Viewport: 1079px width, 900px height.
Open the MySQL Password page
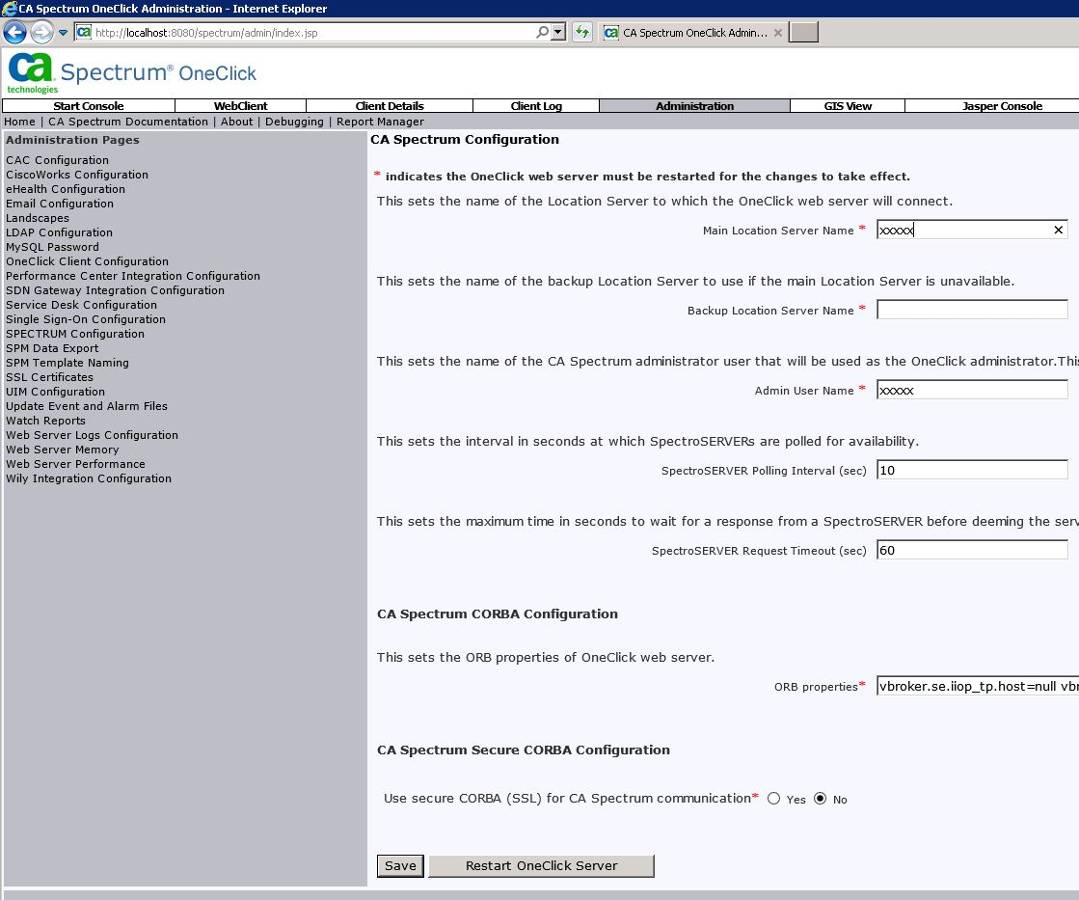(52, 247)
